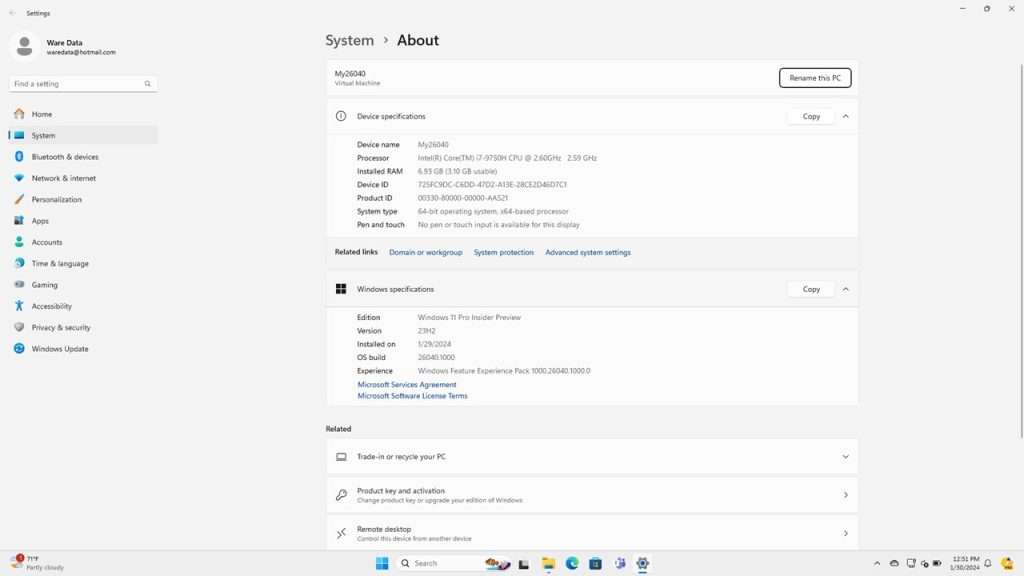1024x576 pixels.
Task: Copy the Windows specifications
Action: tap(811, 289)
